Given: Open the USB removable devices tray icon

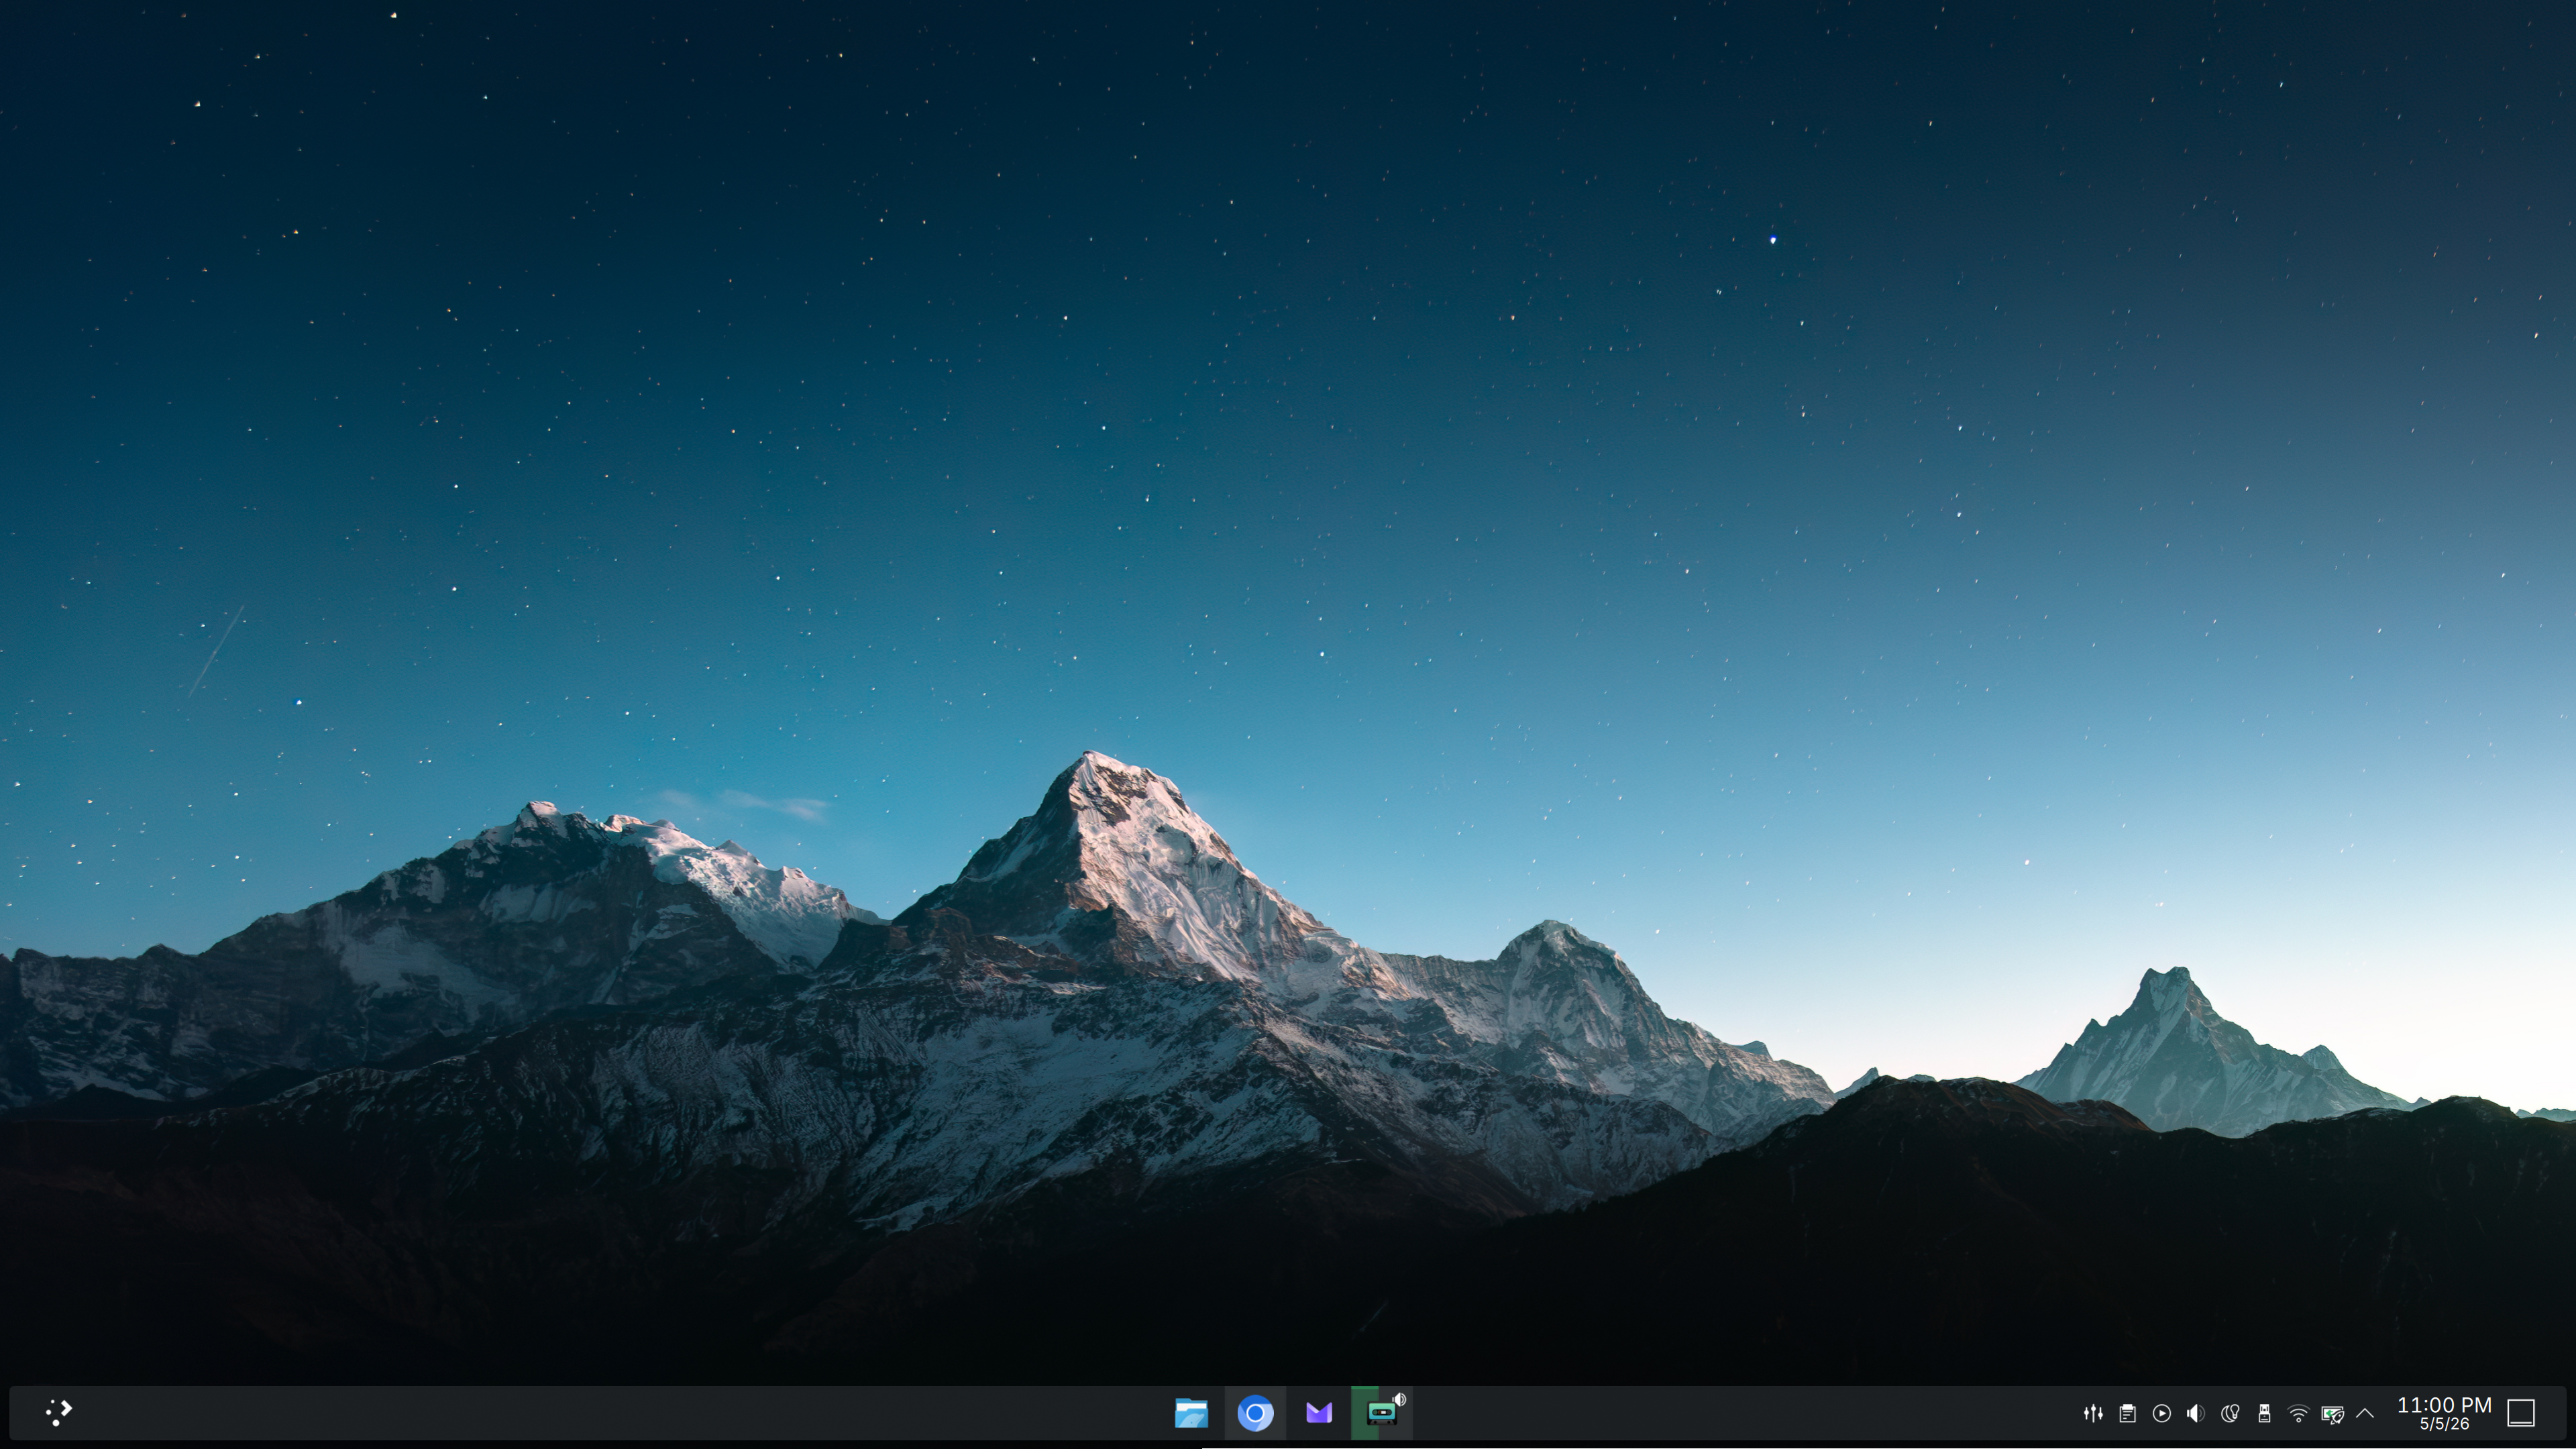Looking at the screenshot, I should coord(2264,1413).
